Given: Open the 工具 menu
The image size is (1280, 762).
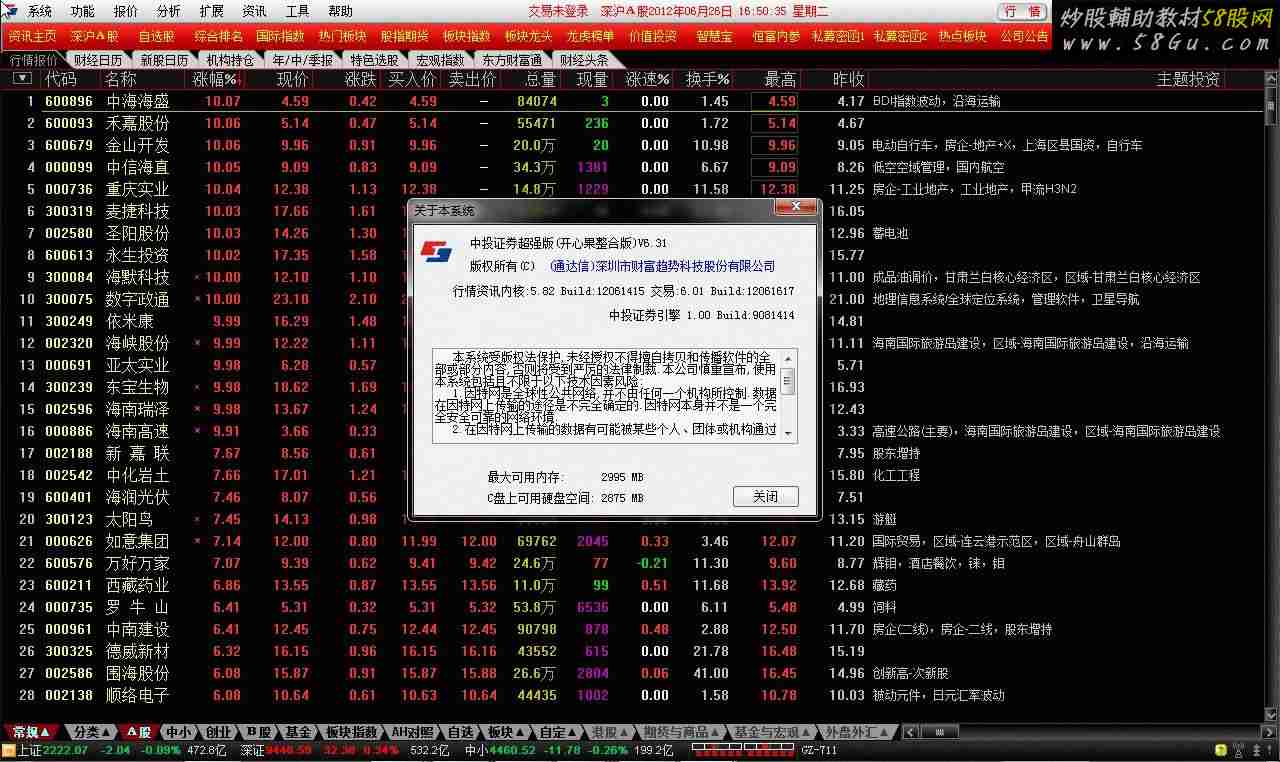Looking at the screenshot, I should tap(298, 12).
